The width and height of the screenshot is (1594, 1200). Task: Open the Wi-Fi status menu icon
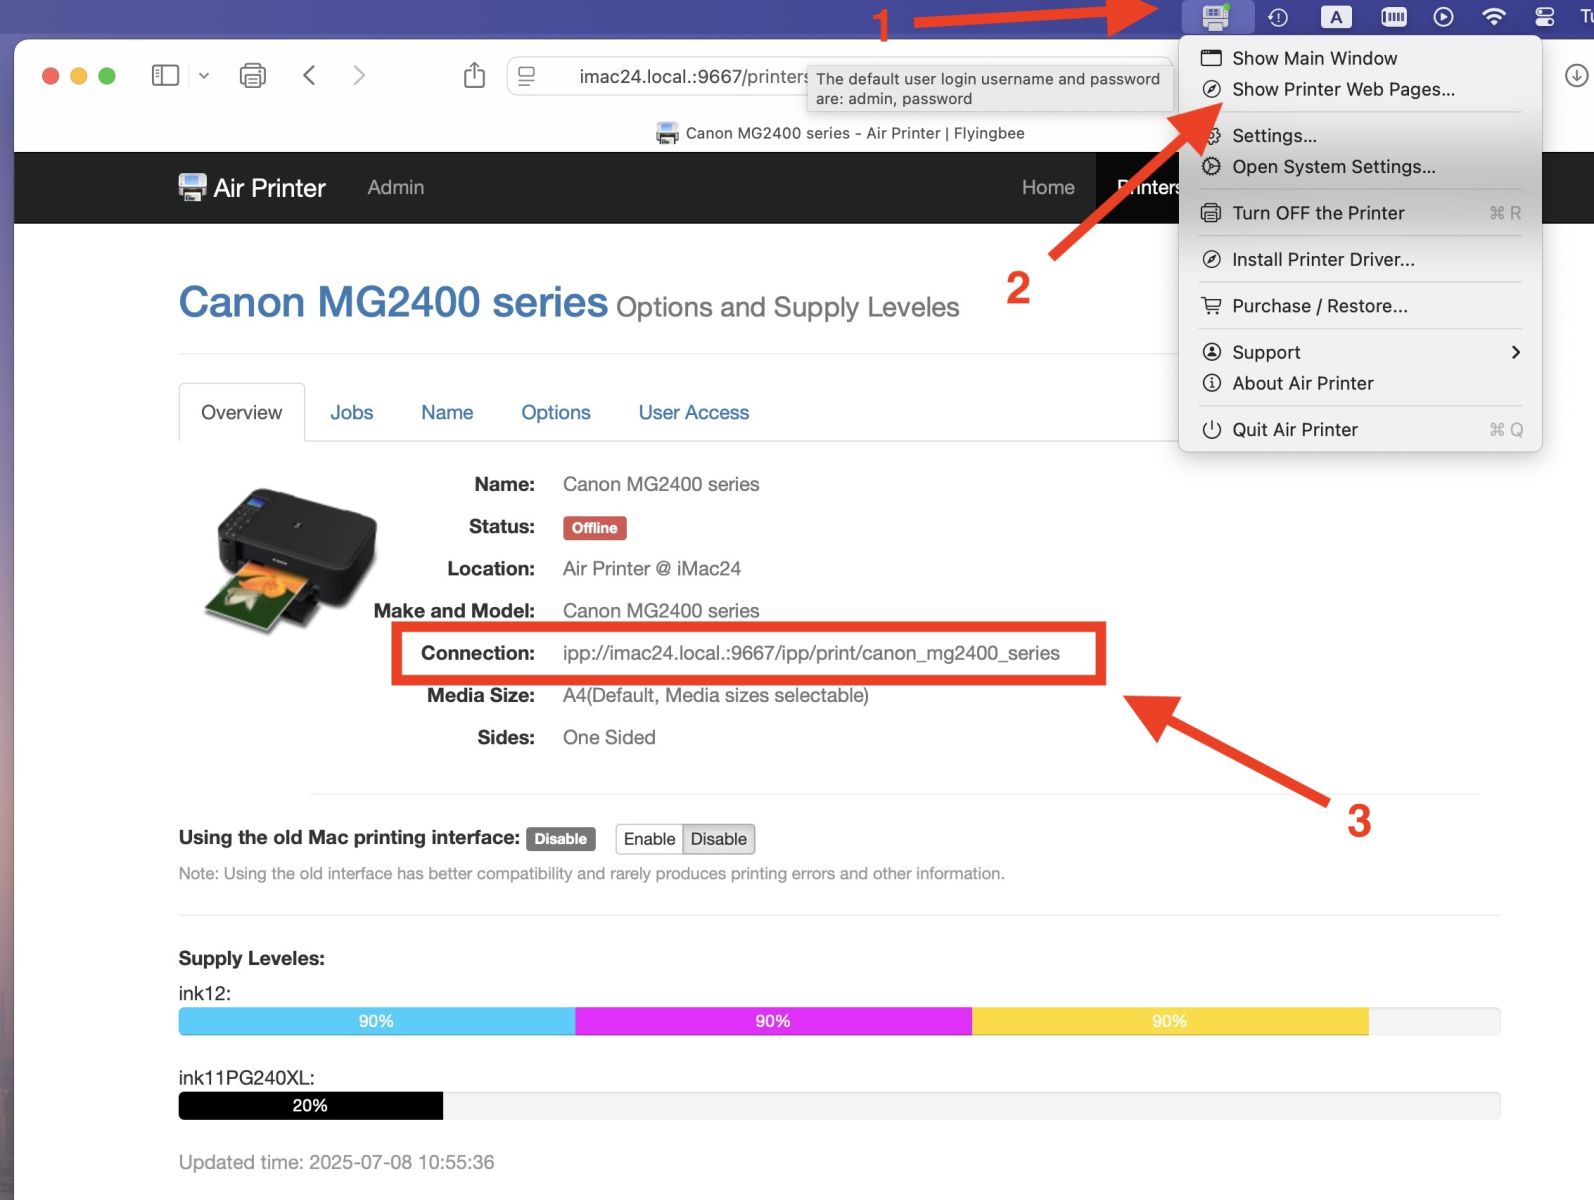1493,17
